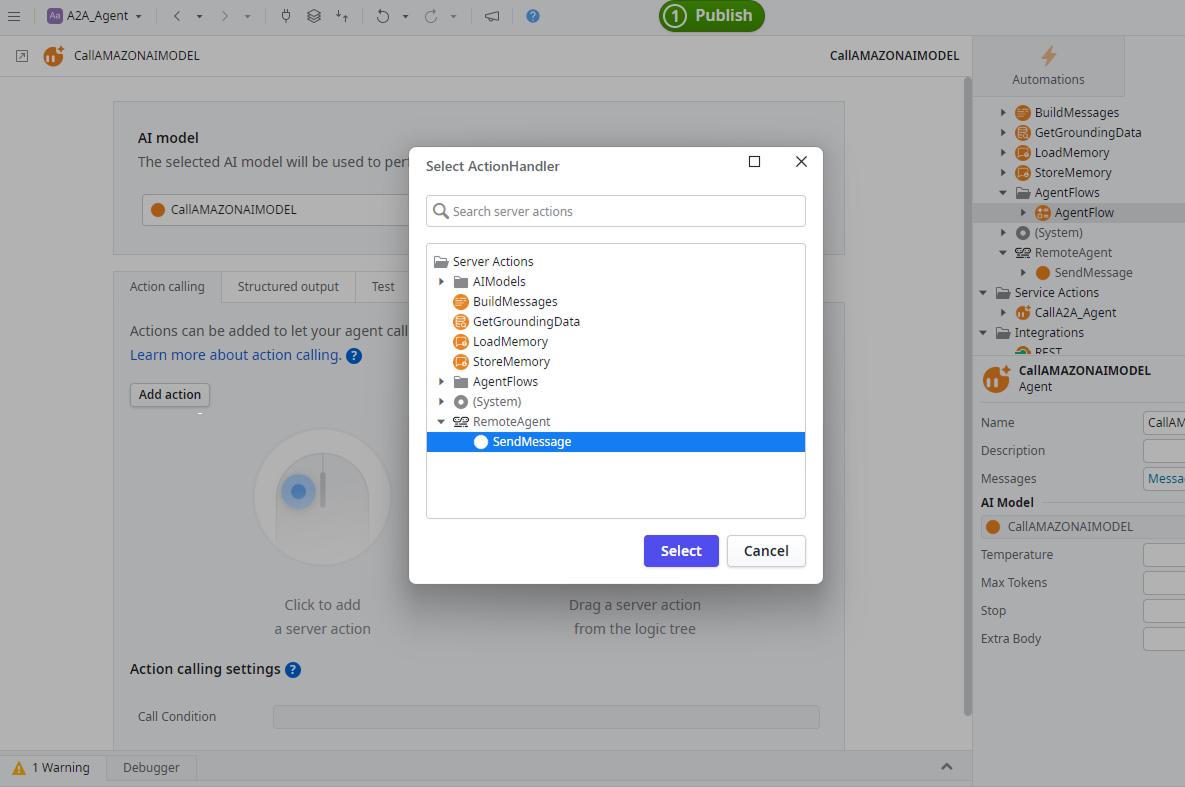Open the Debugger tab
This screenshot has width=1185, height=787.
pos(151,767)
